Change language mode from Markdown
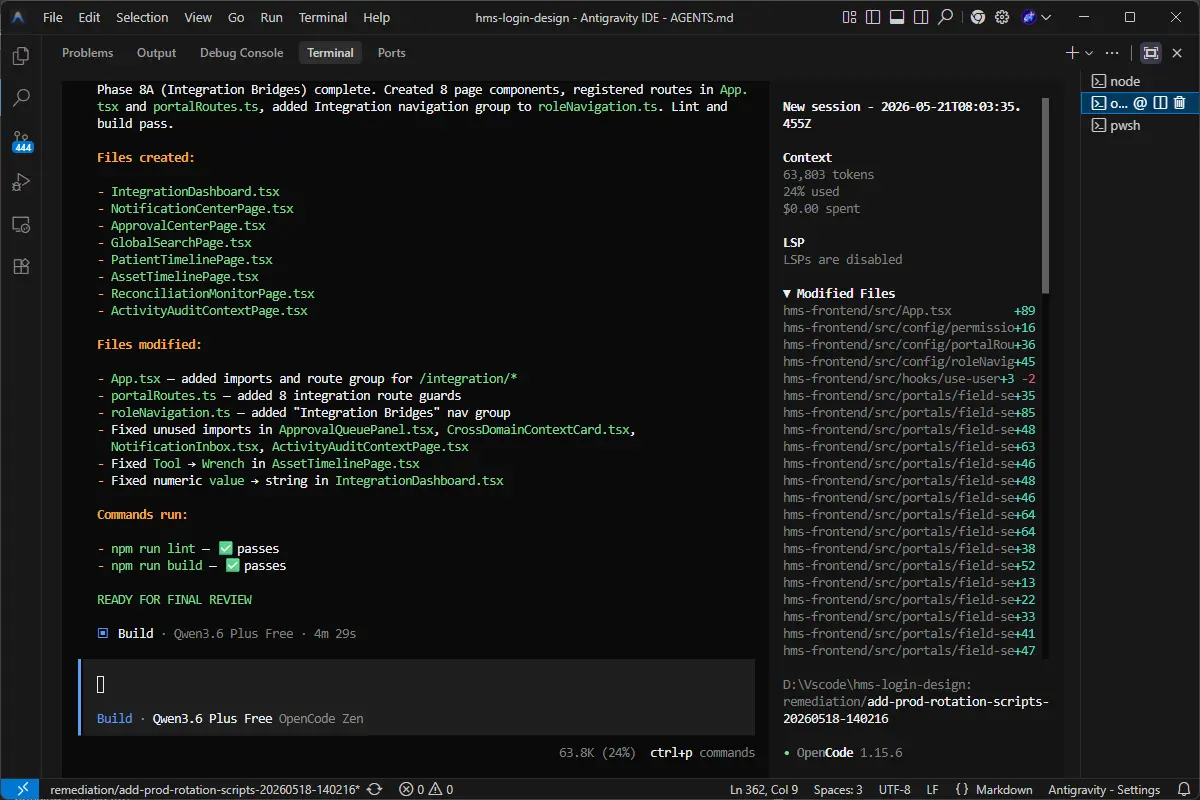This screenshot has width=1200, height=800. (1004, 789)
